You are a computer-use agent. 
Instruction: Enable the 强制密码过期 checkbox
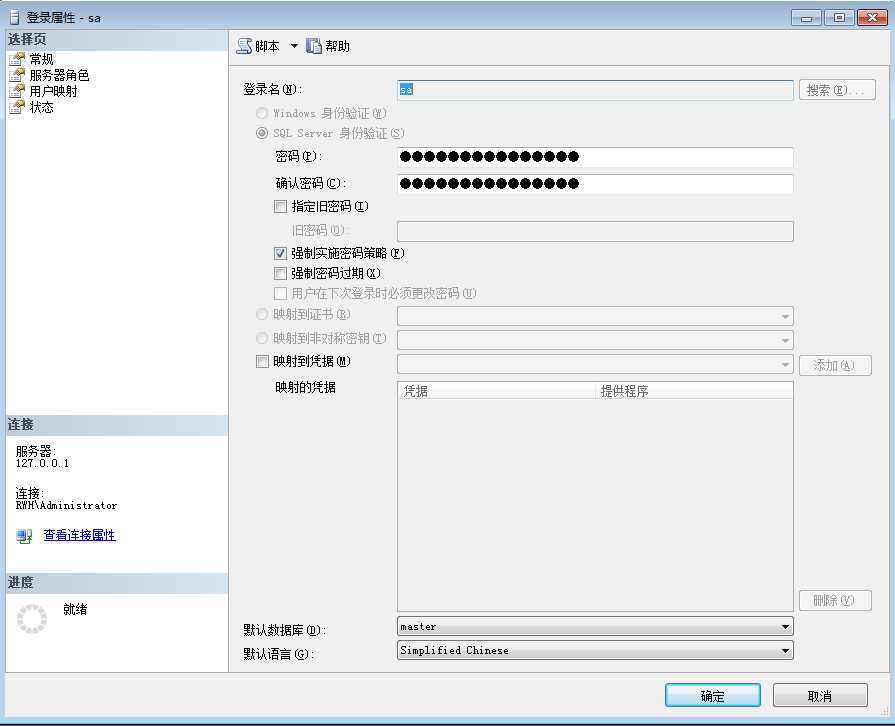click(280, 273)
